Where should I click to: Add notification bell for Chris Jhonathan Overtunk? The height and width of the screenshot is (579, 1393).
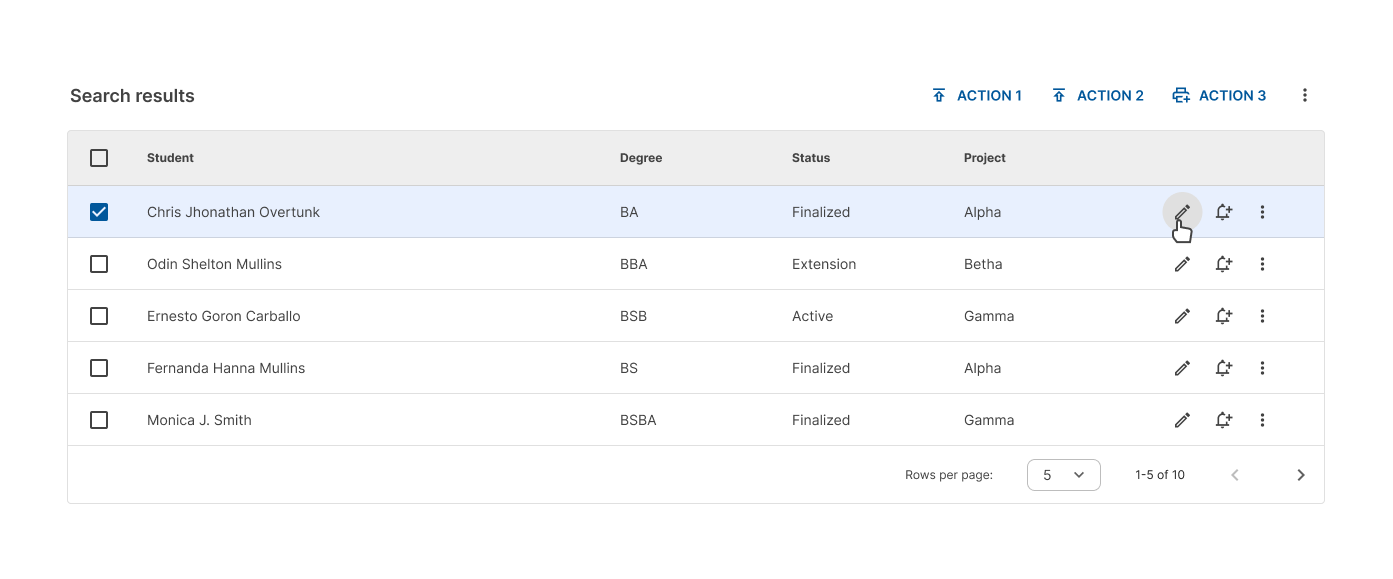1223,212
